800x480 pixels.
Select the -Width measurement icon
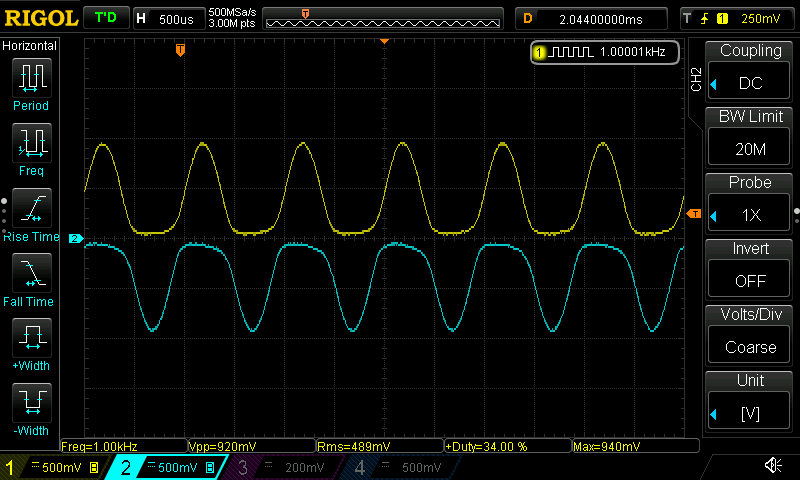pyautogui.click(x=32, y=402)
